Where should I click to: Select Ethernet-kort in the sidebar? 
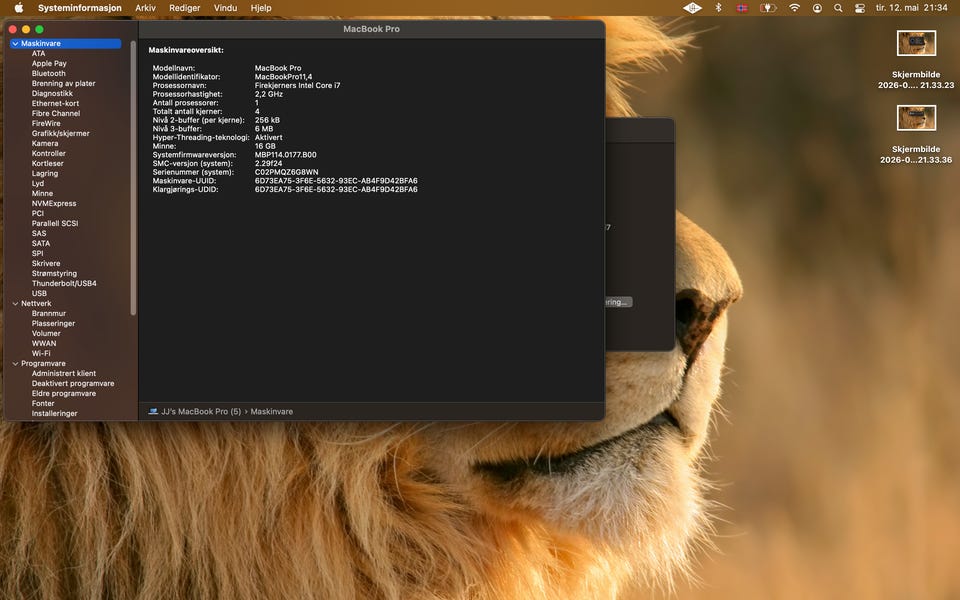tap(55, 103)
